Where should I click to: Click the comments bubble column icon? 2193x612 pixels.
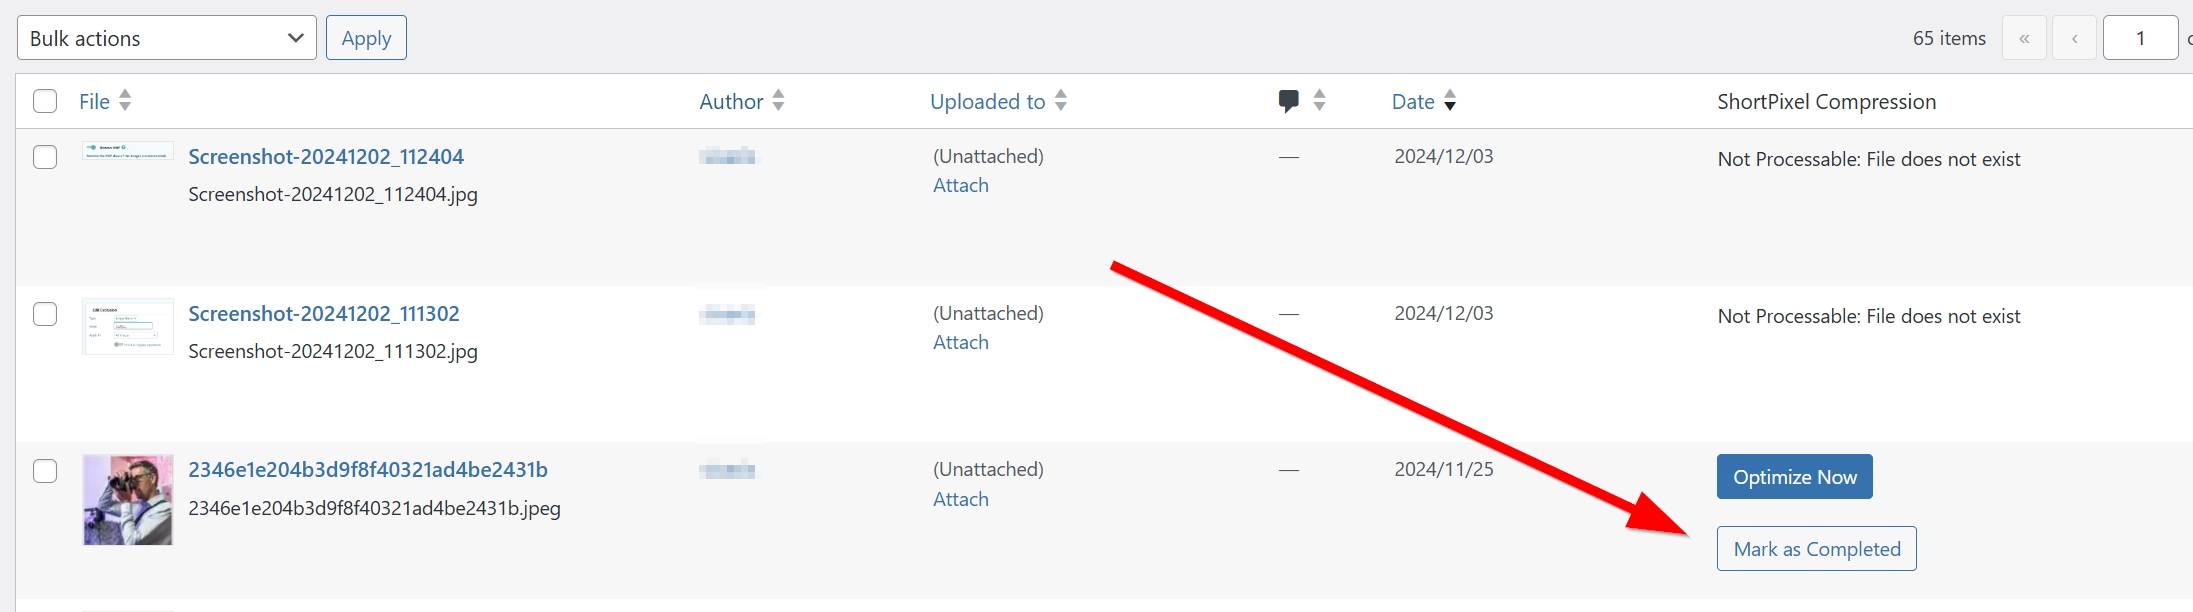click(1288, 101)
